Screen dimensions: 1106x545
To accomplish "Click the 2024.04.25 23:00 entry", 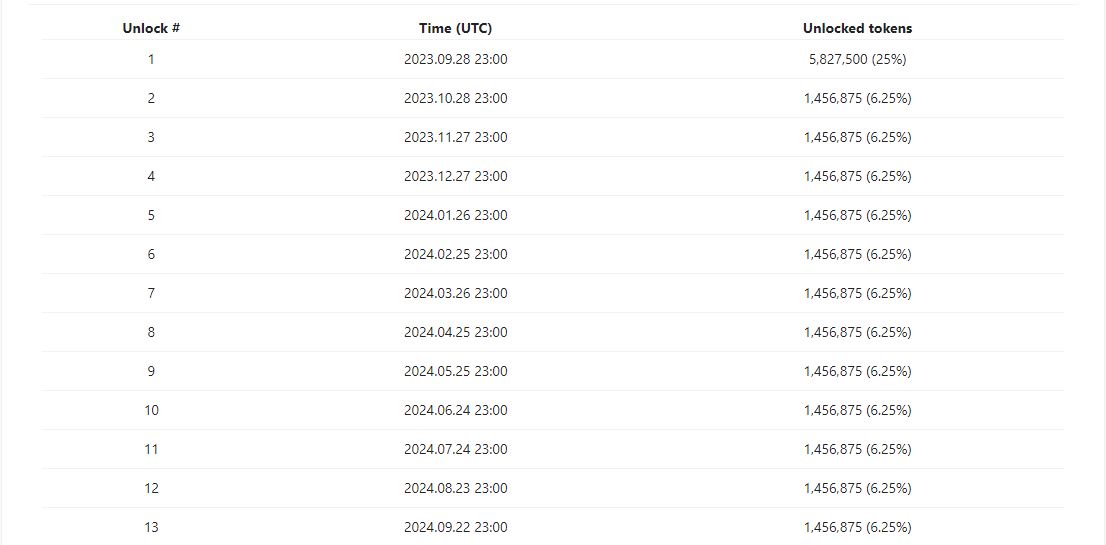I will pos(456,332).
